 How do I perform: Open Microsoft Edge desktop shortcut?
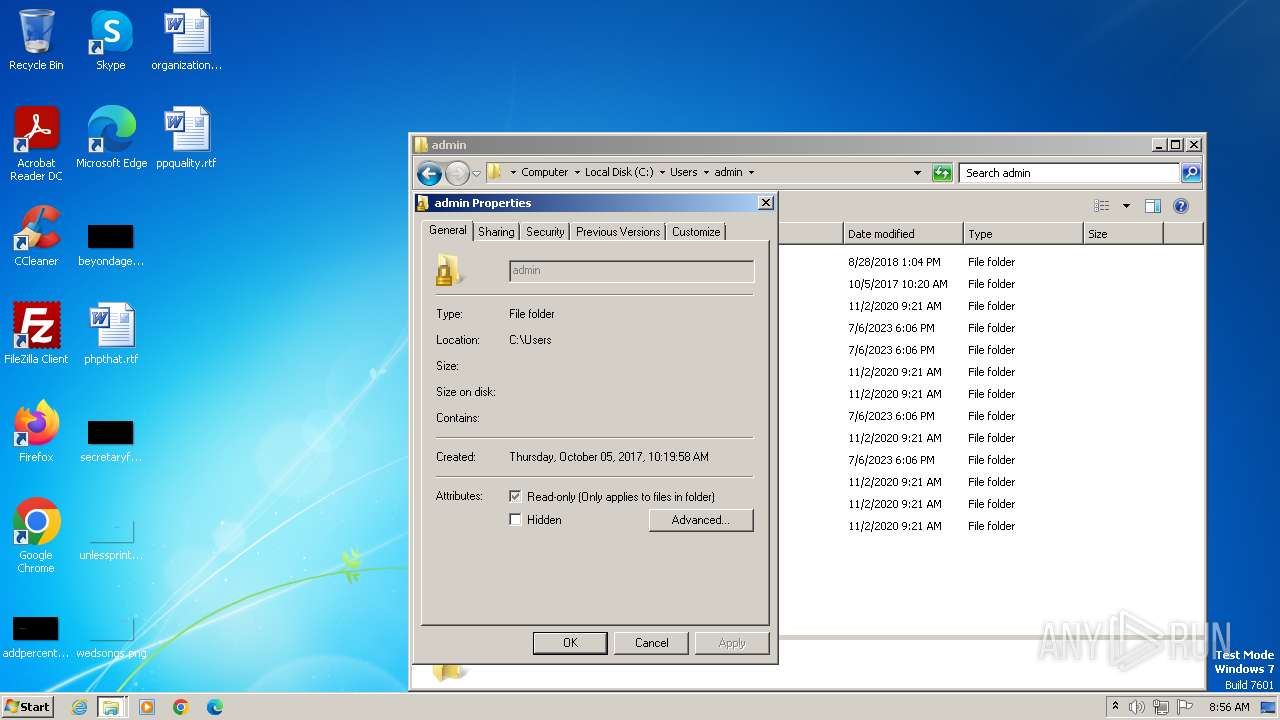[111, 137]
